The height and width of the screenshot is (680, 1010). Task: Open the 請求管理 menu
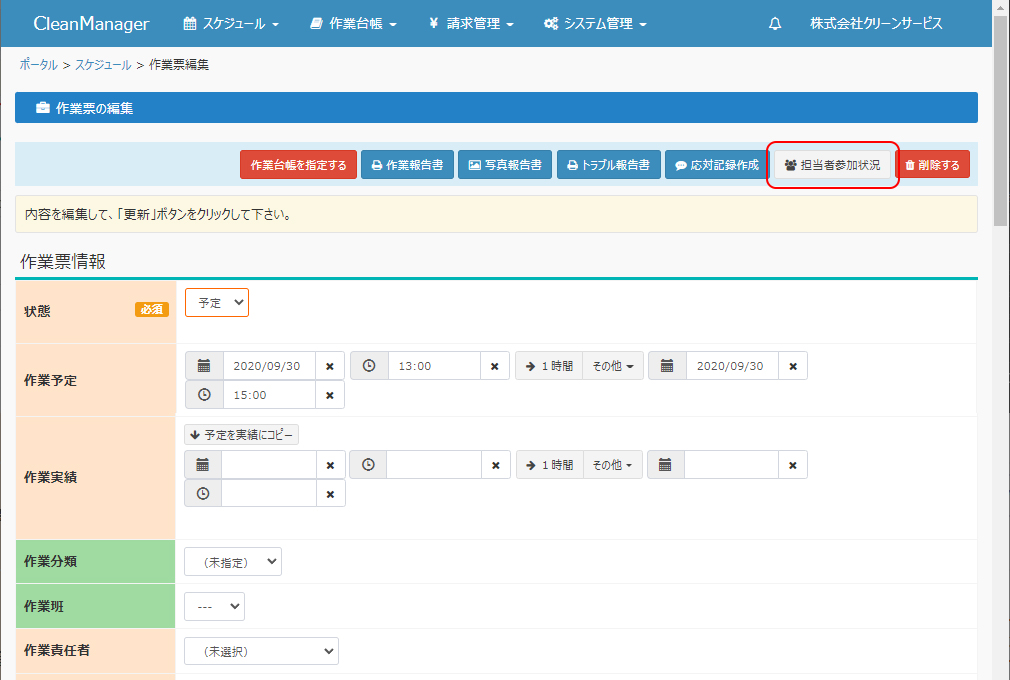[x=471, y=24]
